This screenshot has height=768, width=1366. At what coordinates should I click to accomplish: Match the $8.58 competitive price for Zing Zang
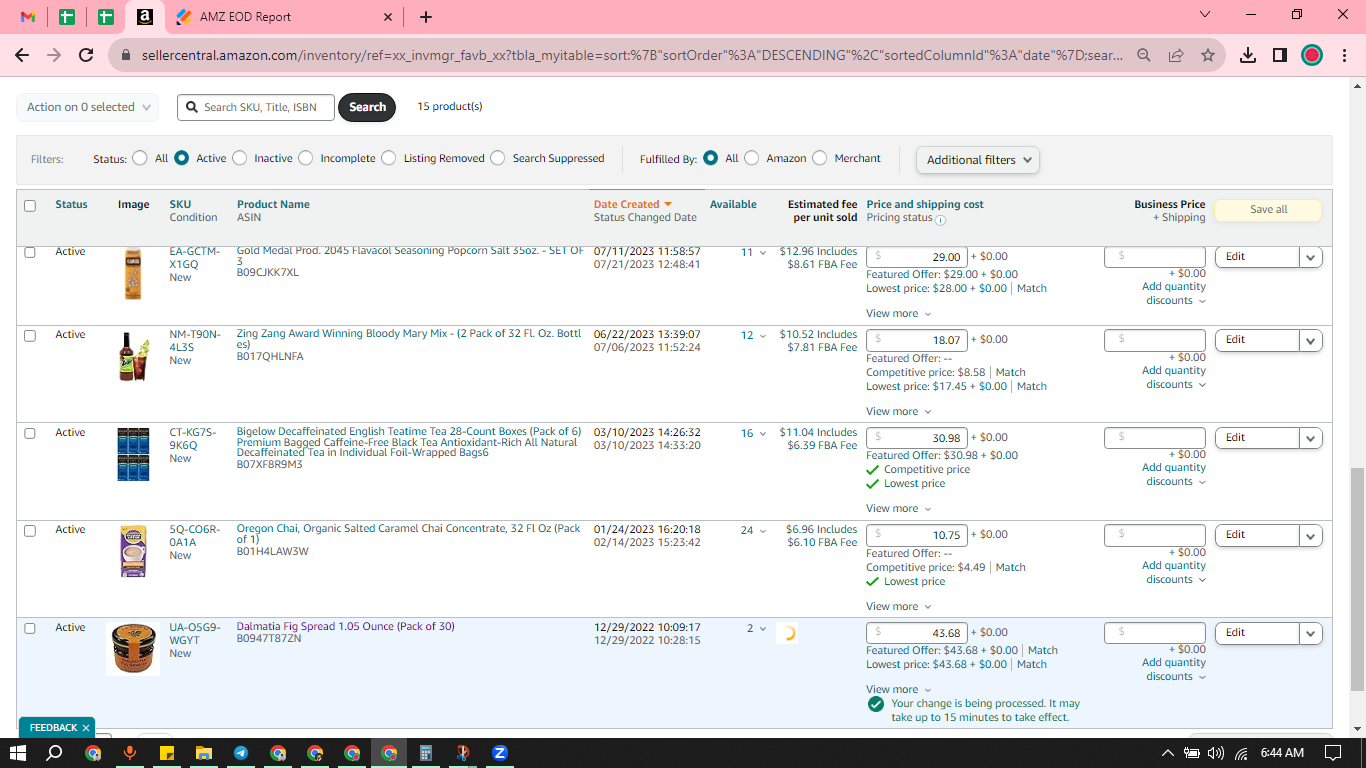pyautogui.click(x=1010, y=373)
